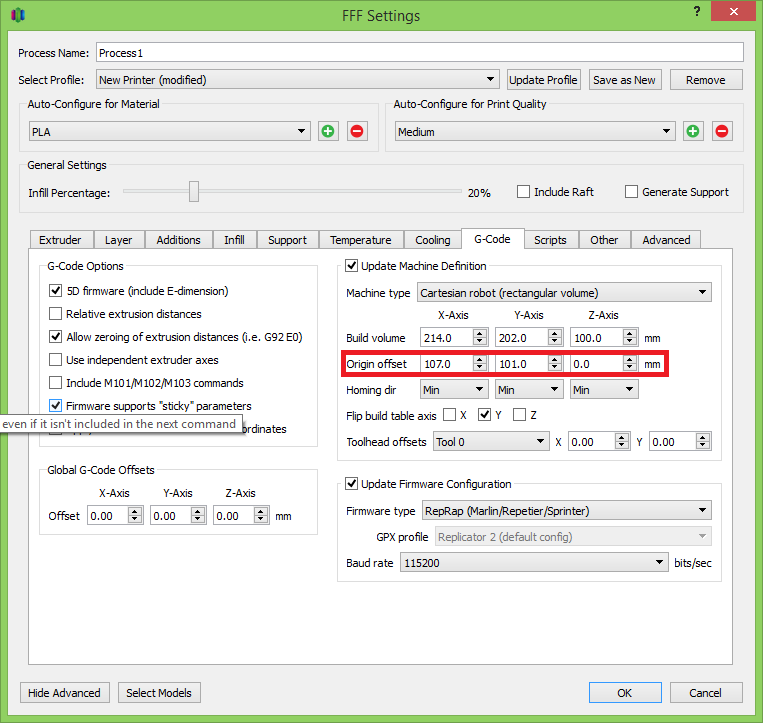Switch to the Additions tab
Viewport: 763px width, 723px height.
click(x=178, y=240)
